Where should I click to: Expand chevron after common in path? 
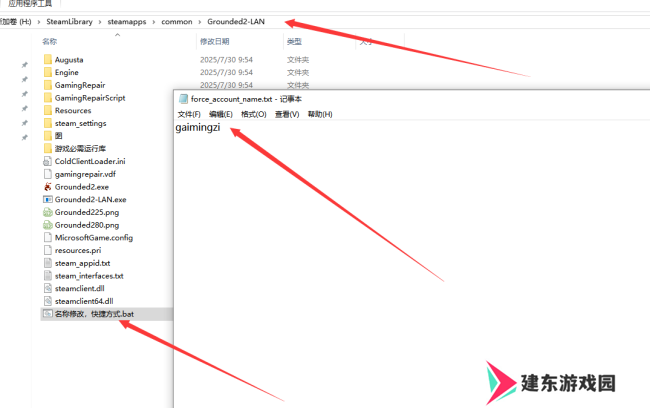point(199,22)
